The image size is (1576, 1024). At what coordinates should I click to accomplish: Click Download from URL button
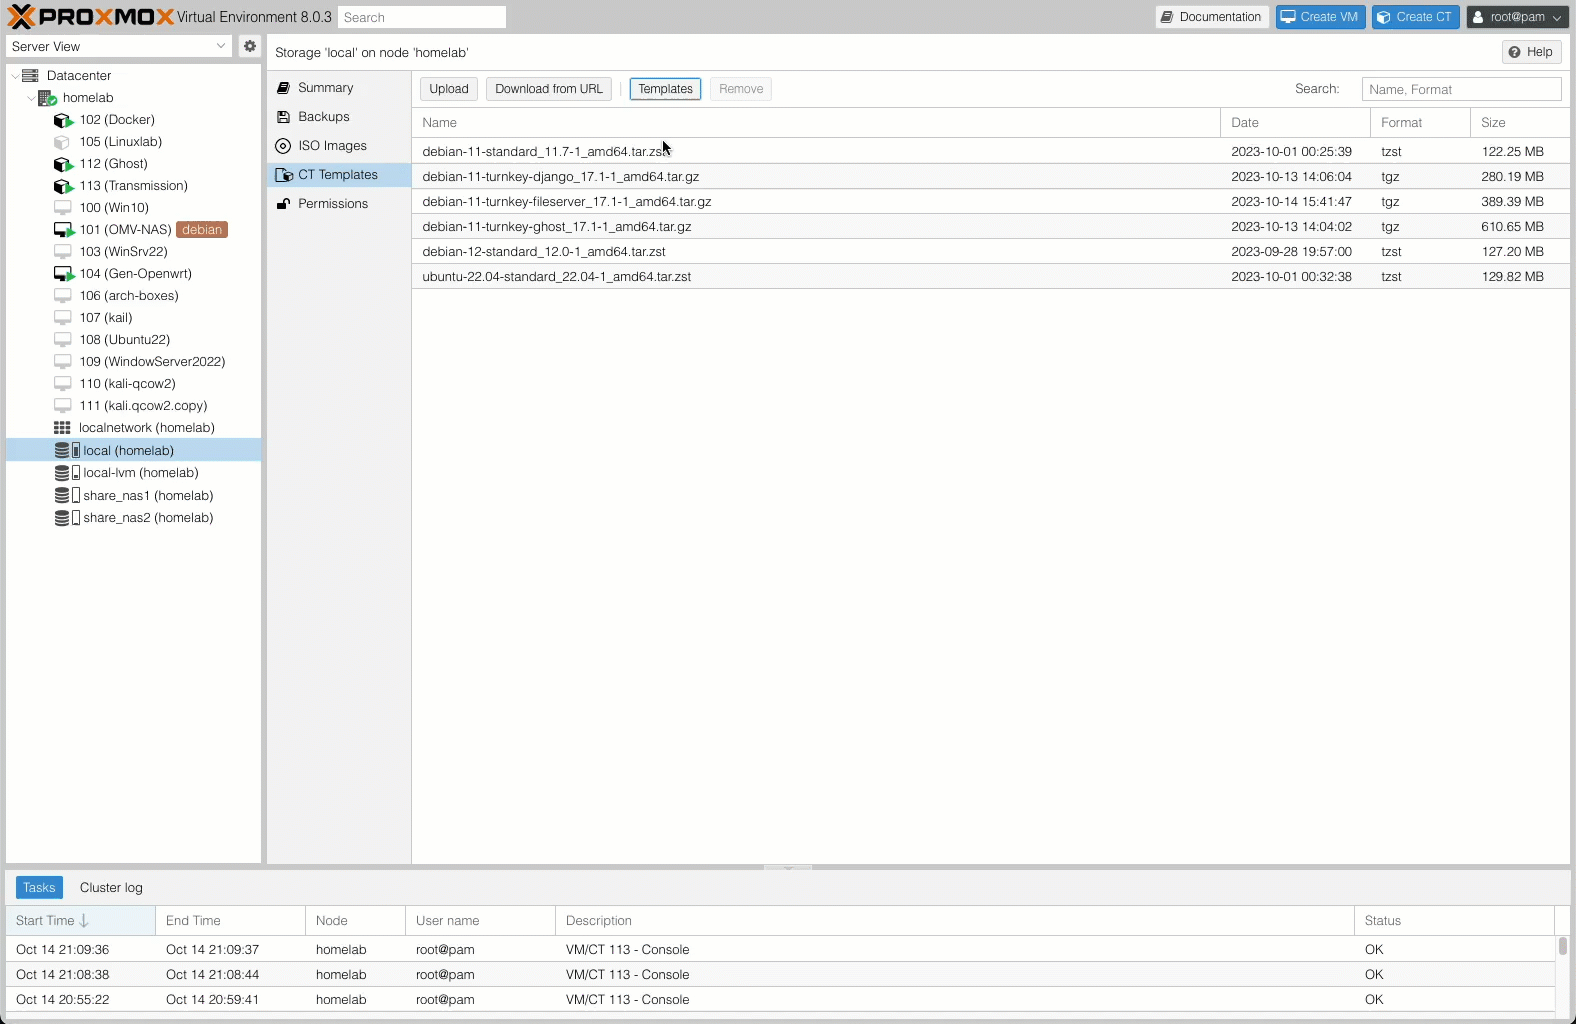549,89
